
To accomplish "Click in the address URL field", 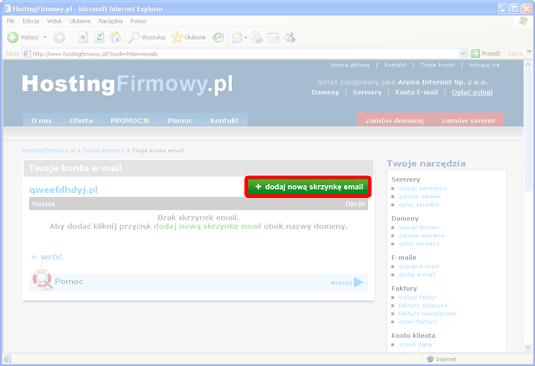I will [245, 54].
